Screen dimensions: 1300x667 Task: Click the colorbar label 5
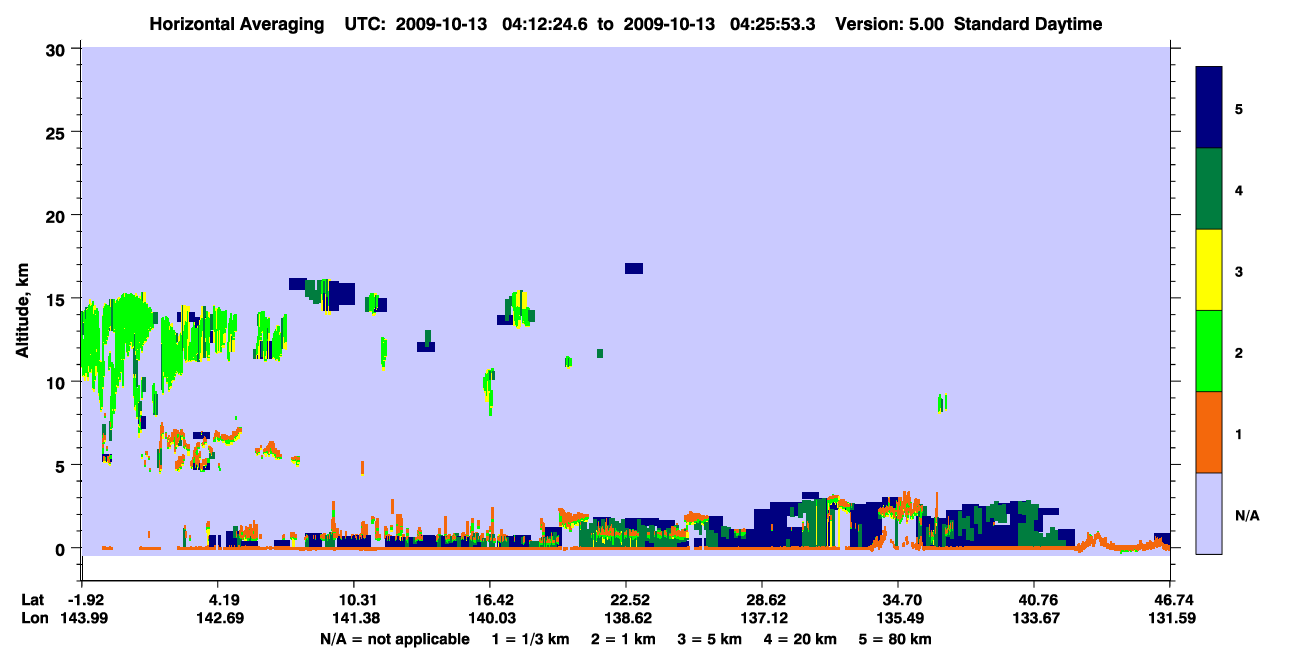click(x=1239, y=108)
